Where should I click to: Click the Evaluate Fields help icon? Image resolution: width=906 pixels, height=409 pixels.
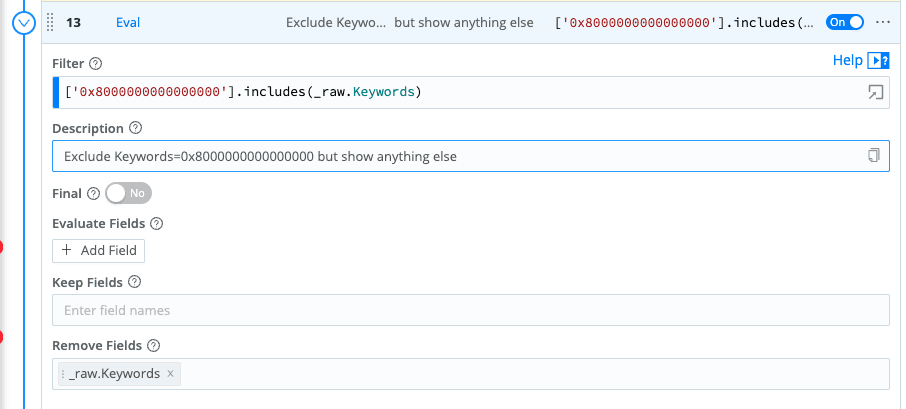(156, 224)
